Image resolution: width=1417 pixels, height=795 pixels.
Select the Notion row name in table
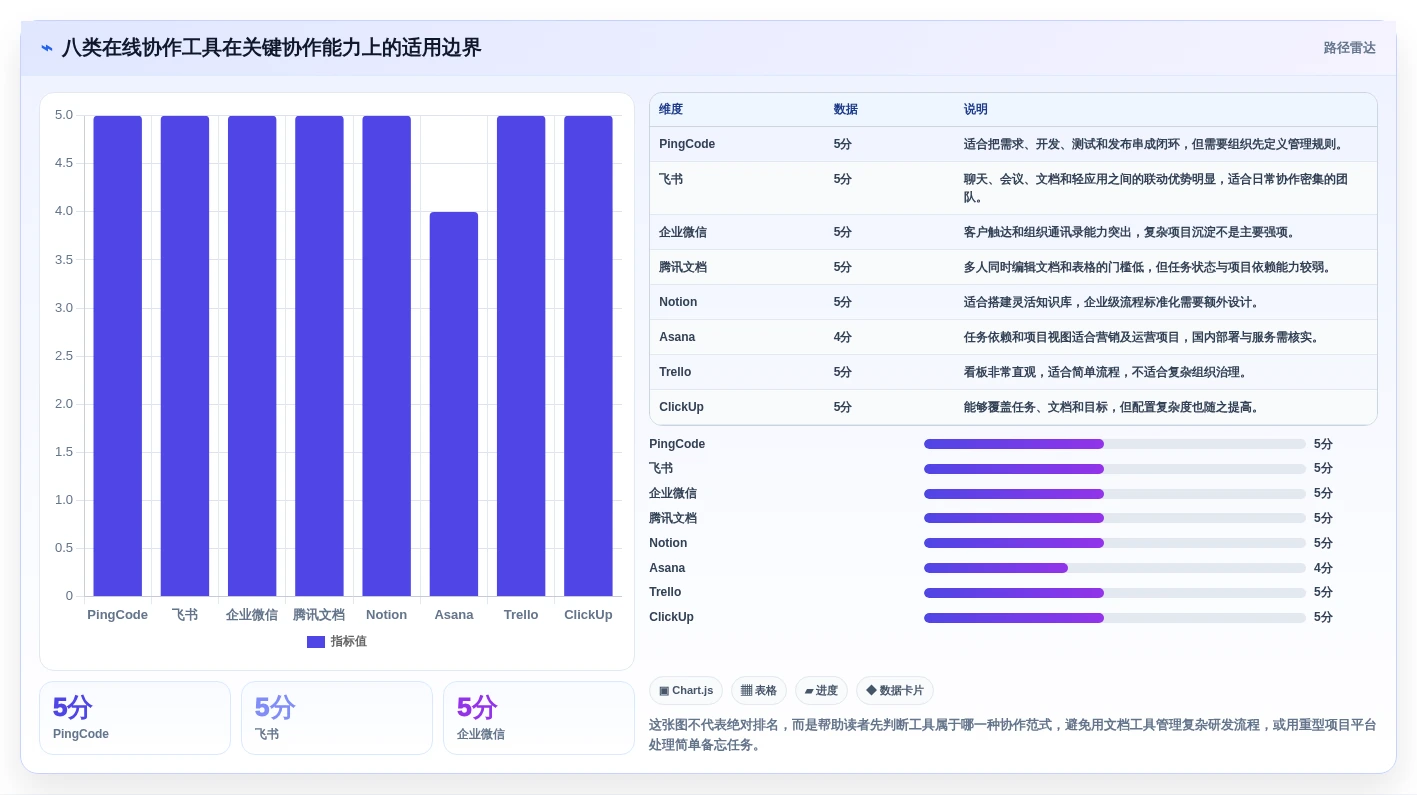(x=678, y=302)
